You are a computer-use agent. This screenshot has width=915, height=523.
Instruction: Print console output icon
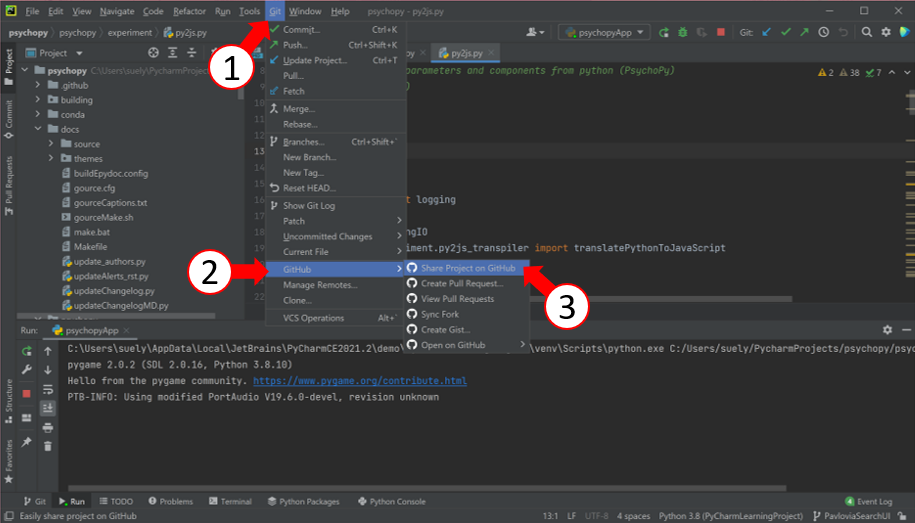[48, 427]
